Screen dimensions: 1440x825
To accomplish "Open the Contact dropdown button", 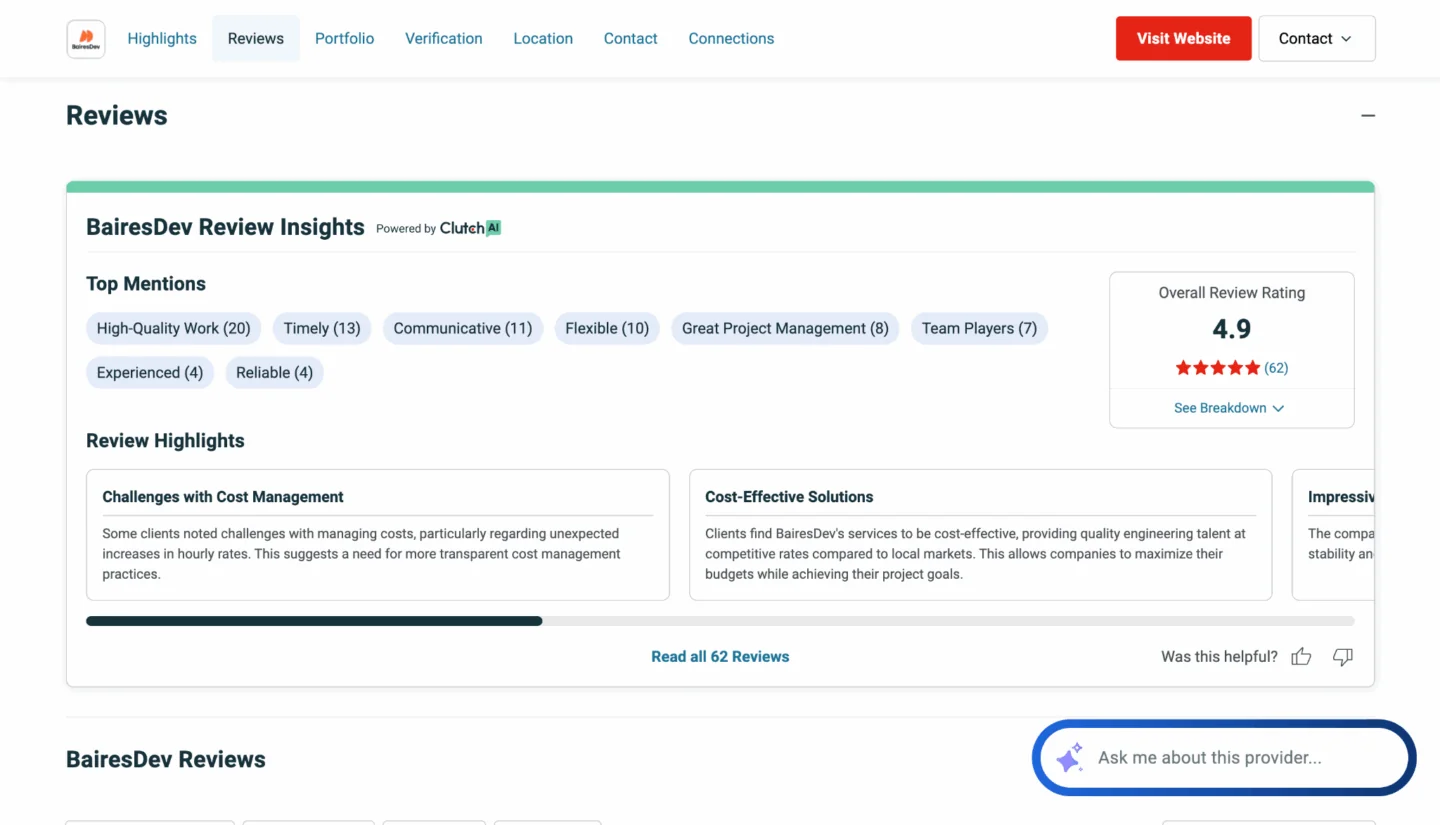I will click(1316, 38).
